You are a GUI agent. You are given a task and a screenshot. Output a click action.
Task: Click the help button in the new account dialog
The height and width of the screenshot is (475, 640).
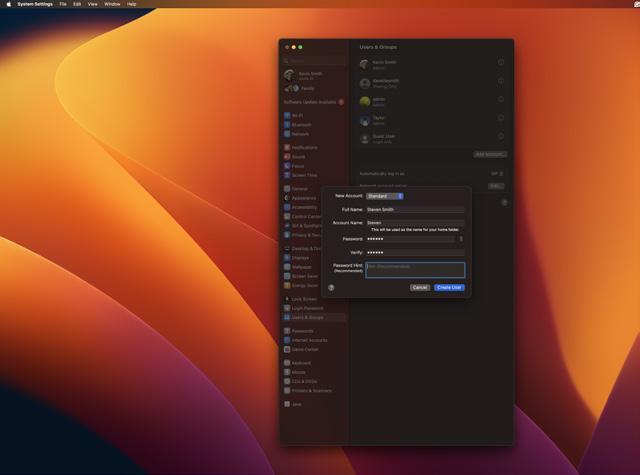click(331, 288)
